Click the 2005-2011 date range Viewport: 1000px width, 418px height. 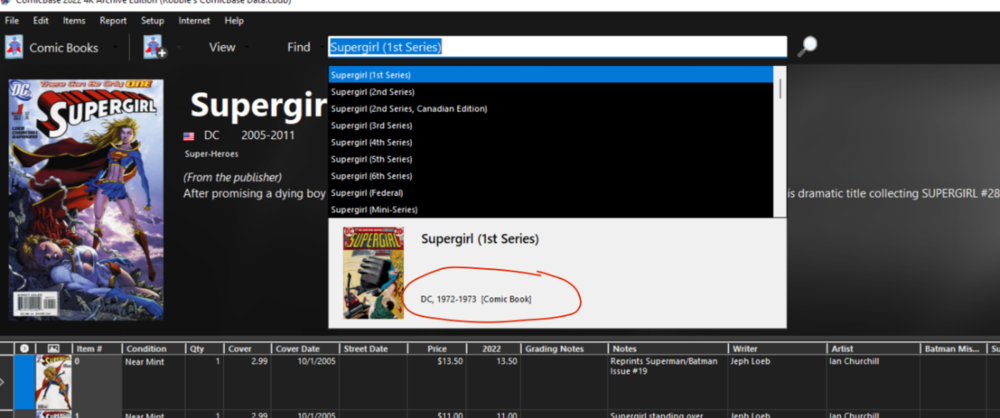(268, 135)
